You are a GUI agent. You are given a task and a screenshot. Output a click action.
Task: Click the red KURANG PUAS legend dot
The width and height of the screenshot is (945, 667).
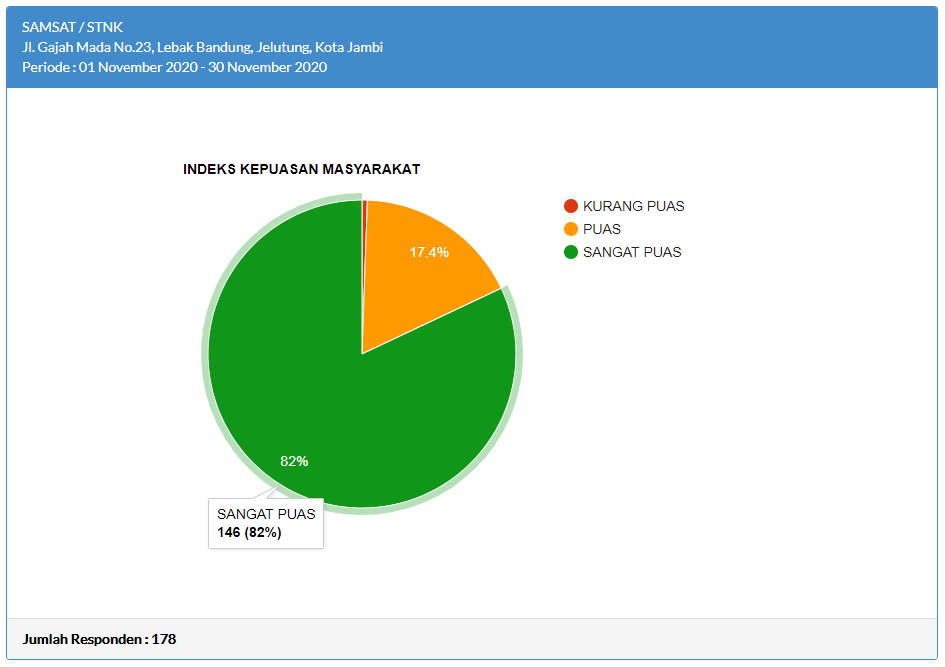coord(571,206)
